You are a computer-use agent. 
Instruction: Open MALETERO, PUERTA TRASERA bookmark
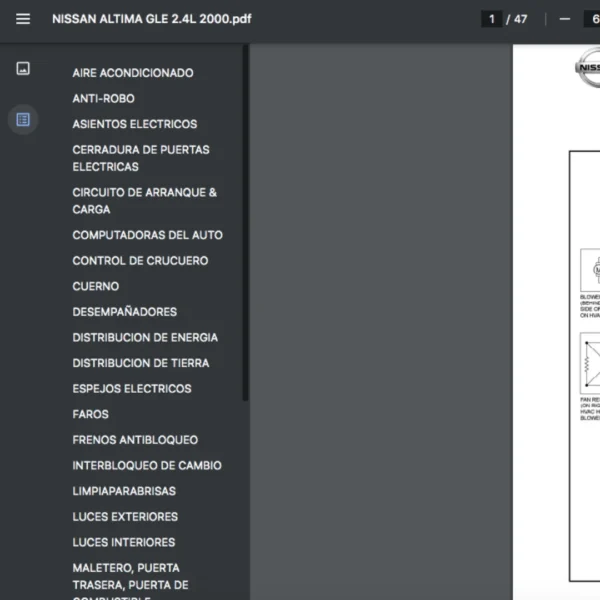pyautogui.click(x=130, y=582)
